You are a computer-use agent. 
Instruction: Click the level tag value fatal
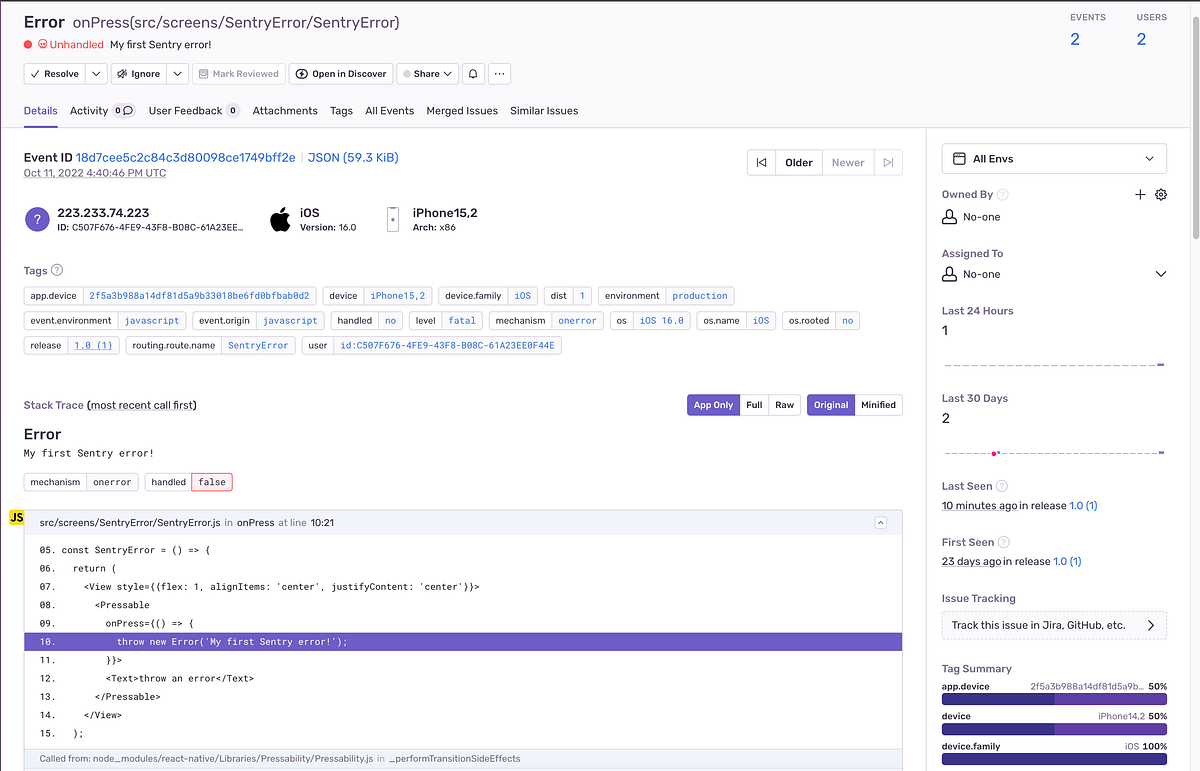tap(462, 321)
